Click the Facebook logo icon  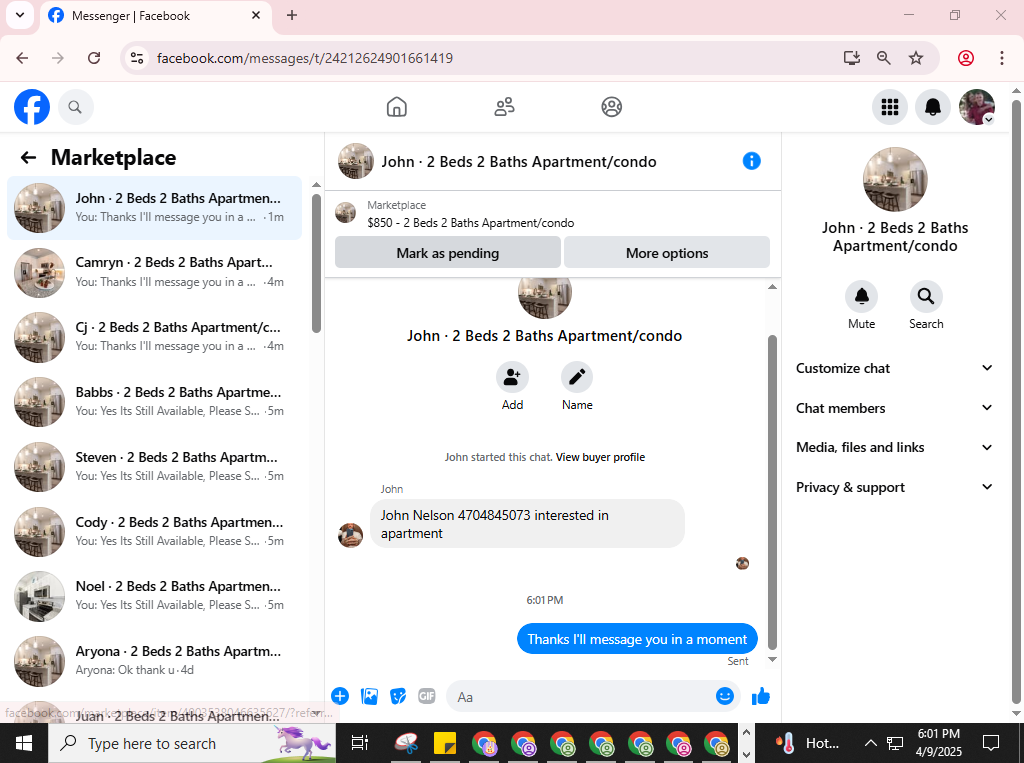32,107
